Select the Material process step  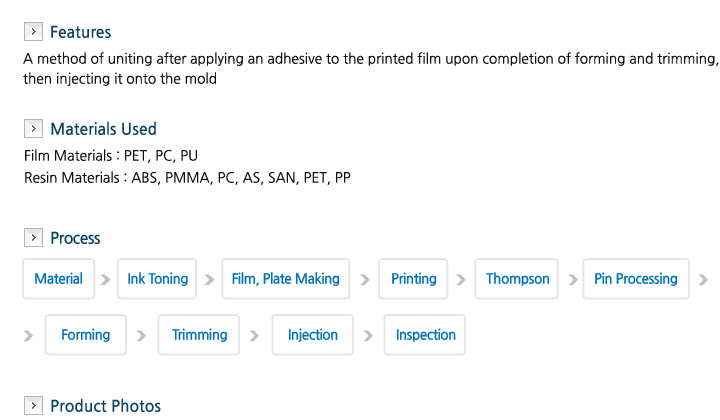tap(59, 279)
